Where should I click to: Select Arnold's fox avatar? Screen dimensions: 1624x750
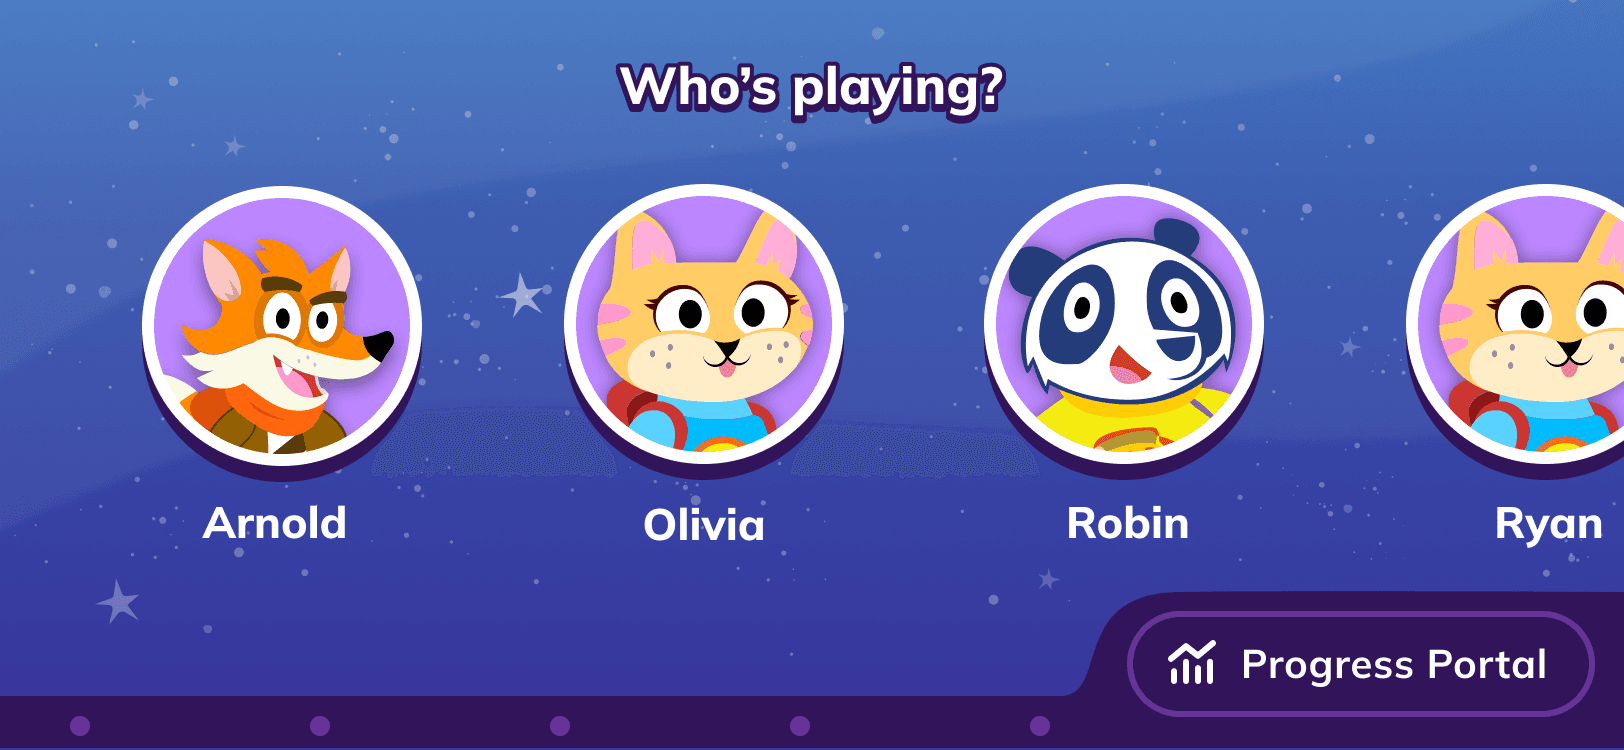click(x=282, y=325)
